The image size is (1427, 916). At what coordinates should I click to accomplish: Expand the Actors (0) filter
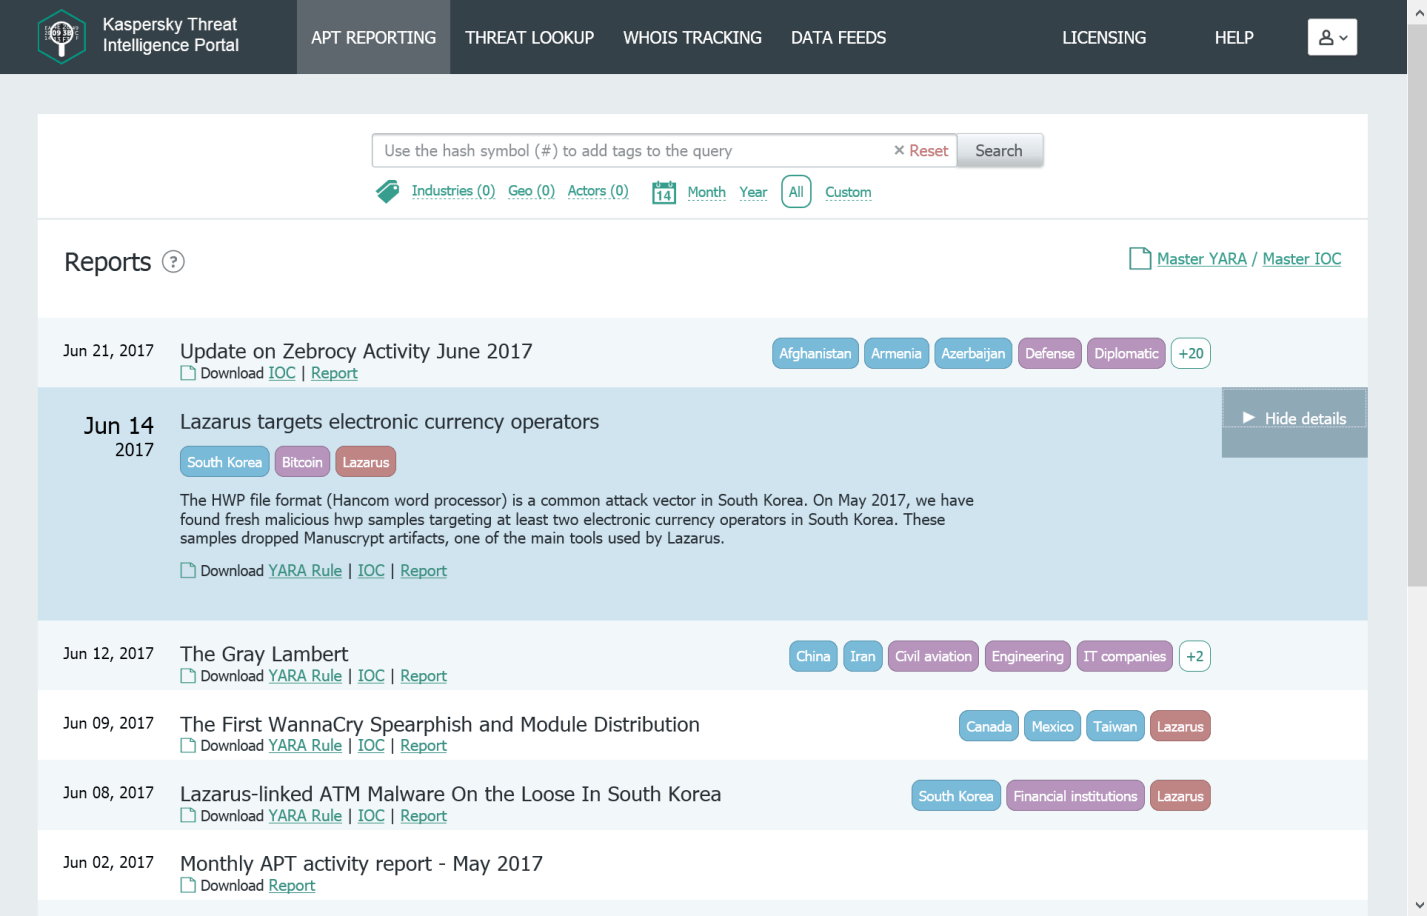point(598,191)
